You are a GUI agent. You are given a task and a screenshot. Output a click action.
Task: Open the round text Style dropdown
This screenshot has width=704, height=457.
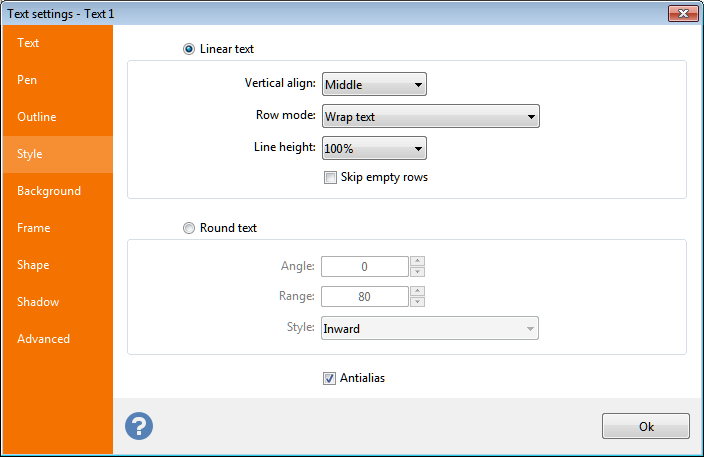(430, 328)
